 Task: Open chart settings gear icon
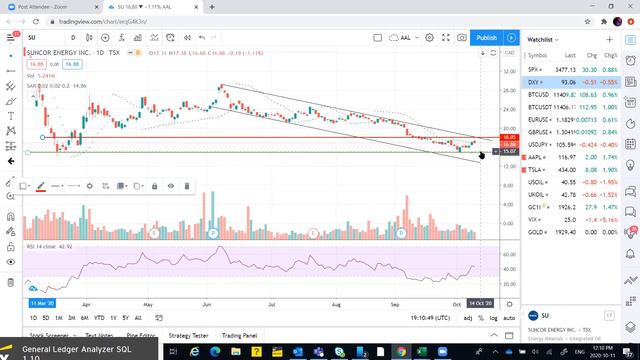pyautogui.click(x=429, y=38)
